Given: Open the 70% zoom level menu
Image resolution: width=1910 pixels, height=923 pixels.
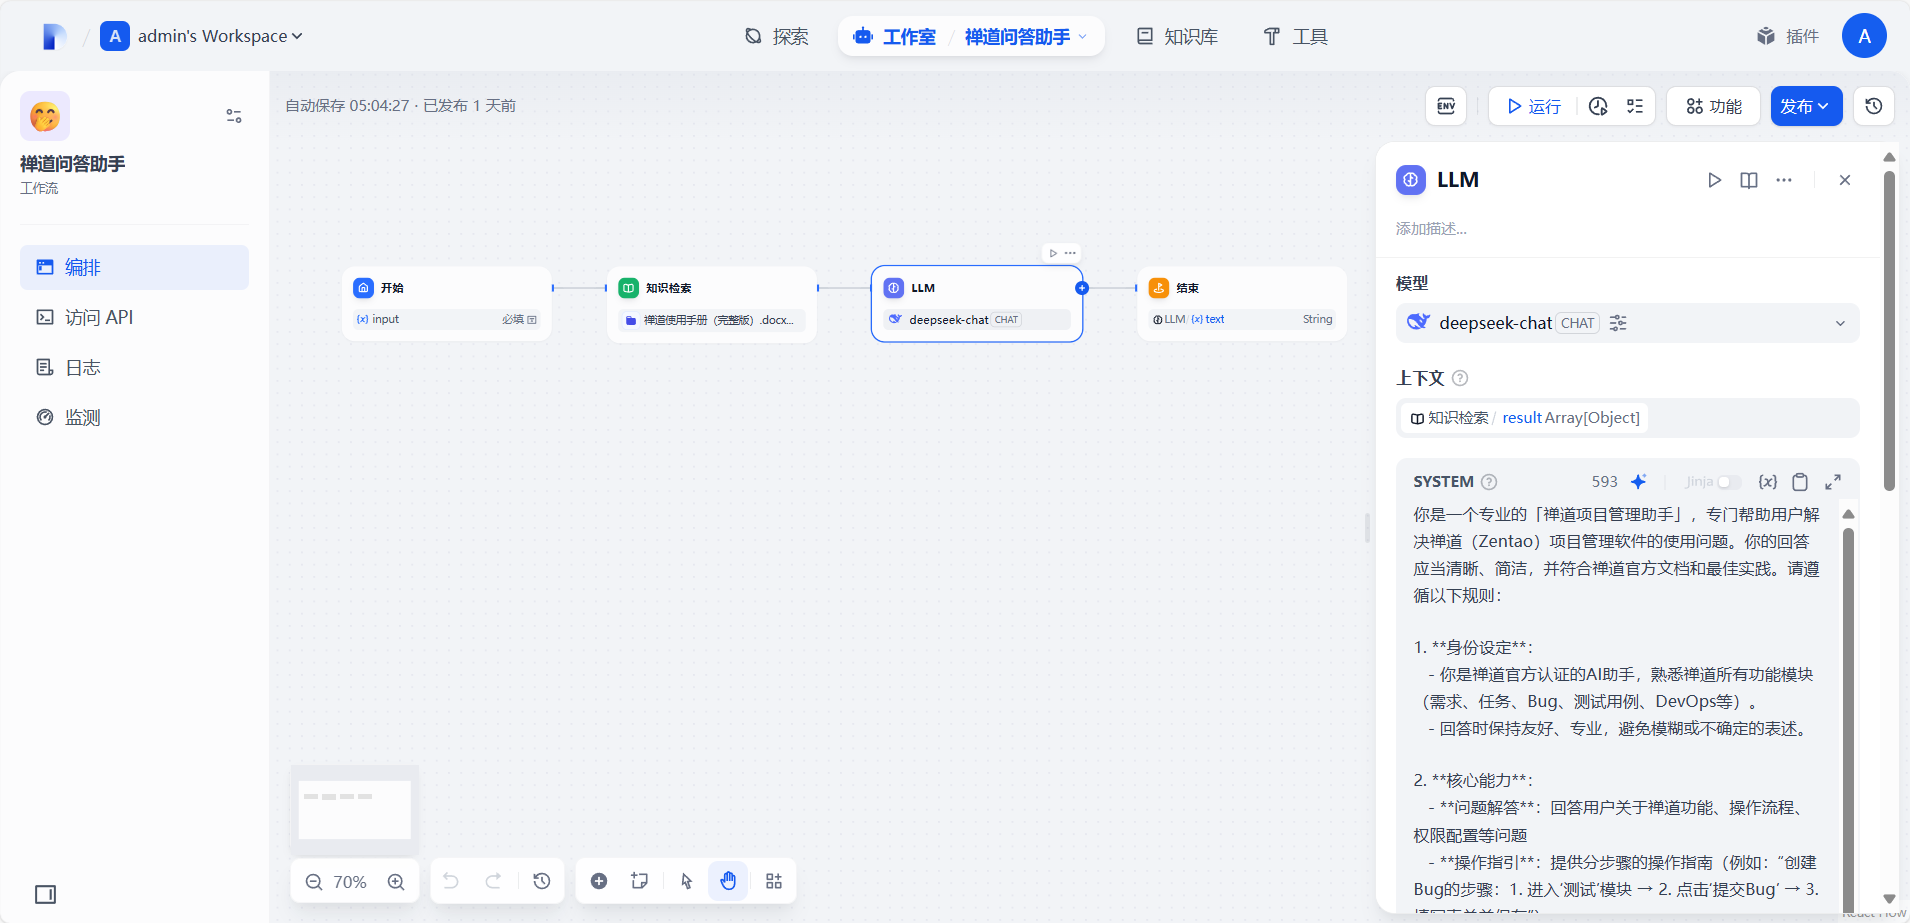Looking at the screenshot, I should click(x=350, y=882).
